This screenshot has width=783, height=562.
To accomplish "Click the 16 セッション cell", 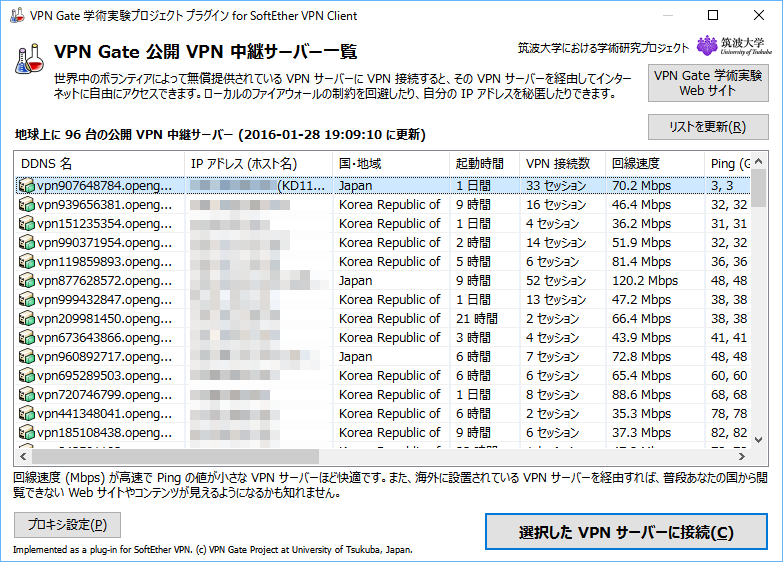I will point(556,205).
